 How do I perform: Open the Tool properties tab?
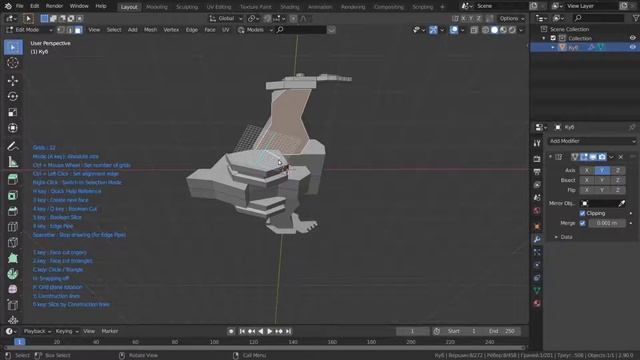[x=537, y=143]
